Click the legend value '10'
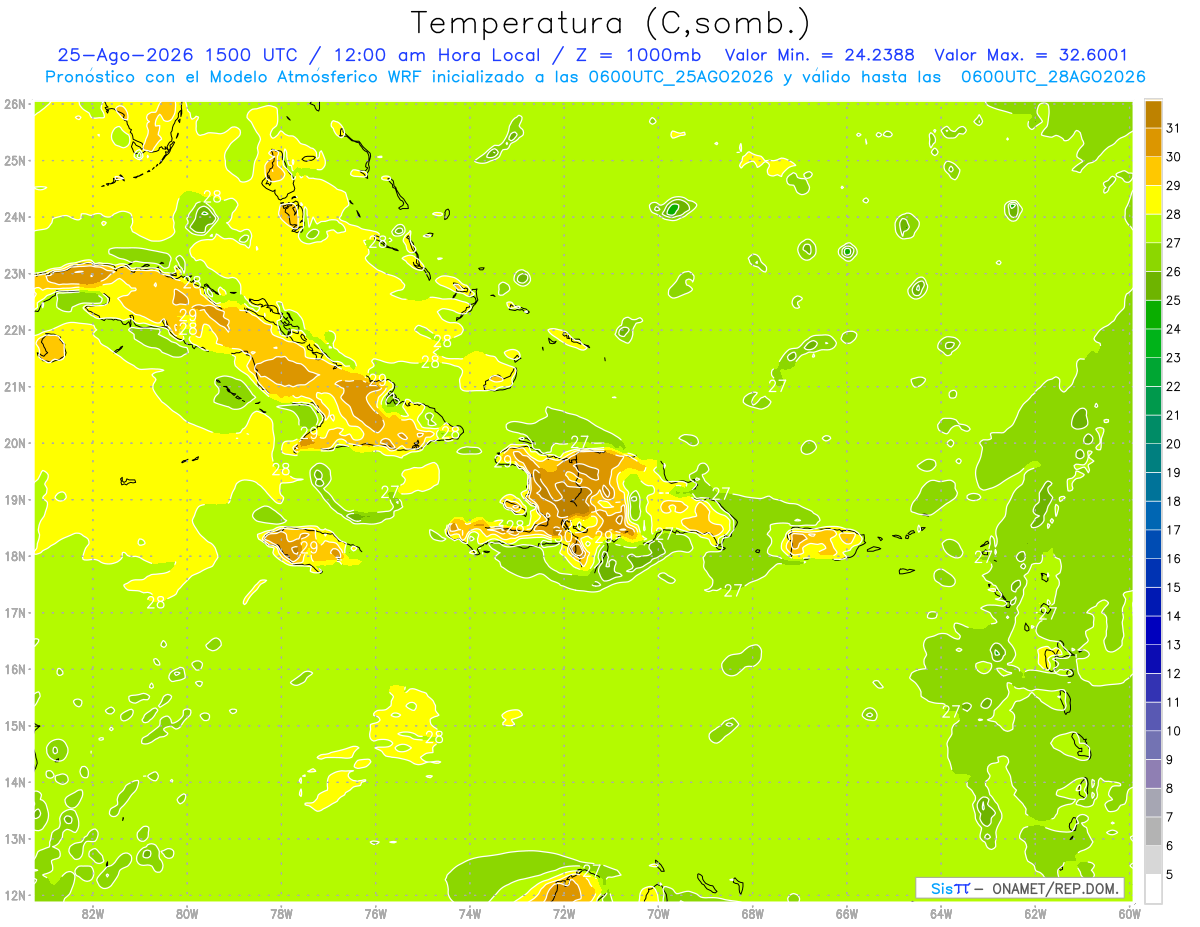 coord(1174,731)
